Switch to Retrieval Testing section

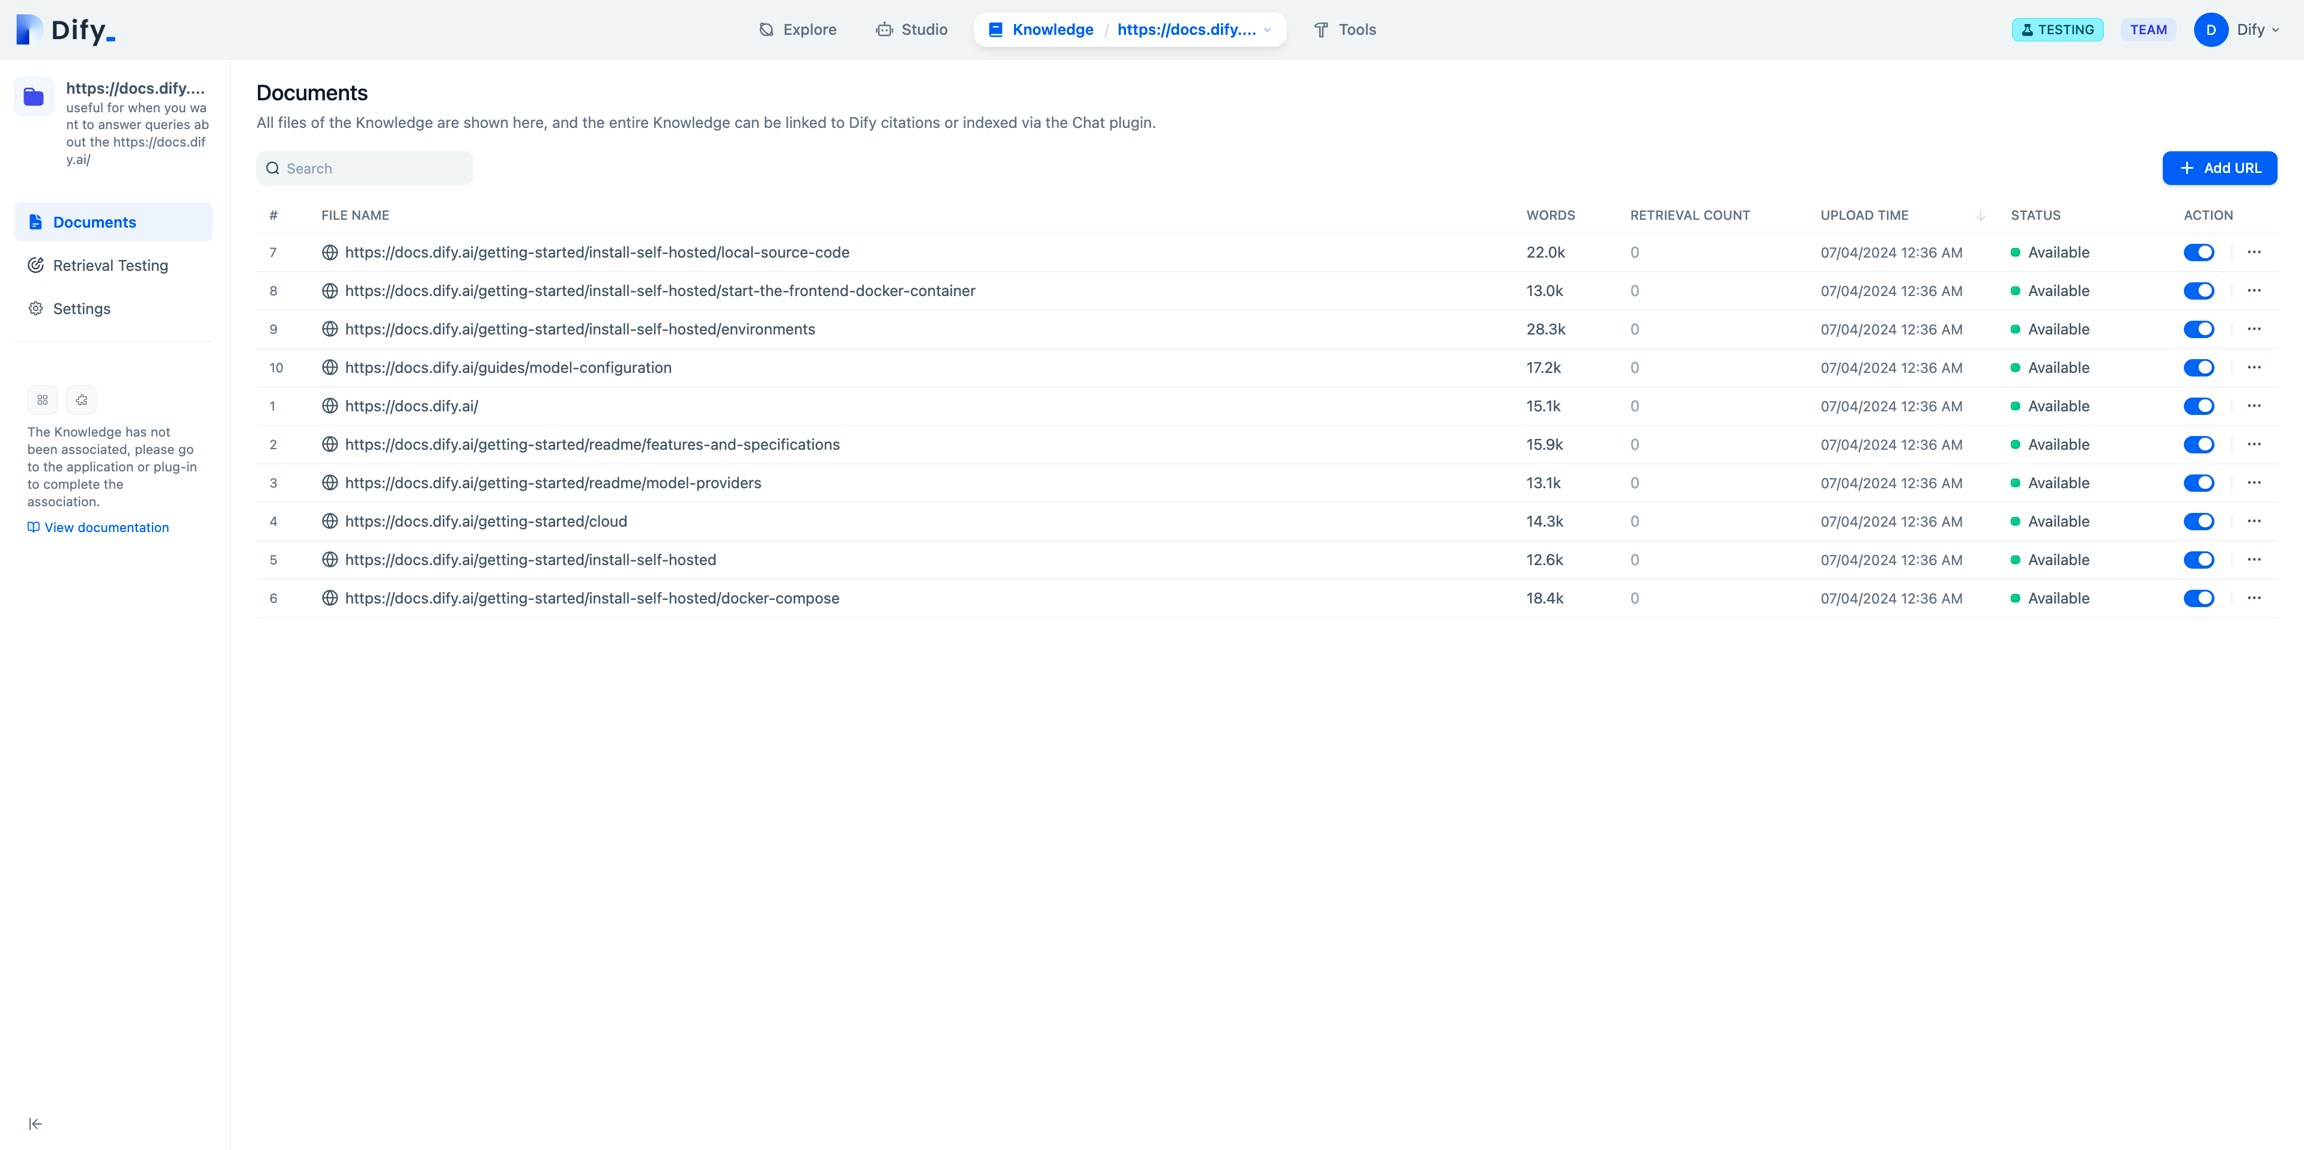(x=110, y=265)
